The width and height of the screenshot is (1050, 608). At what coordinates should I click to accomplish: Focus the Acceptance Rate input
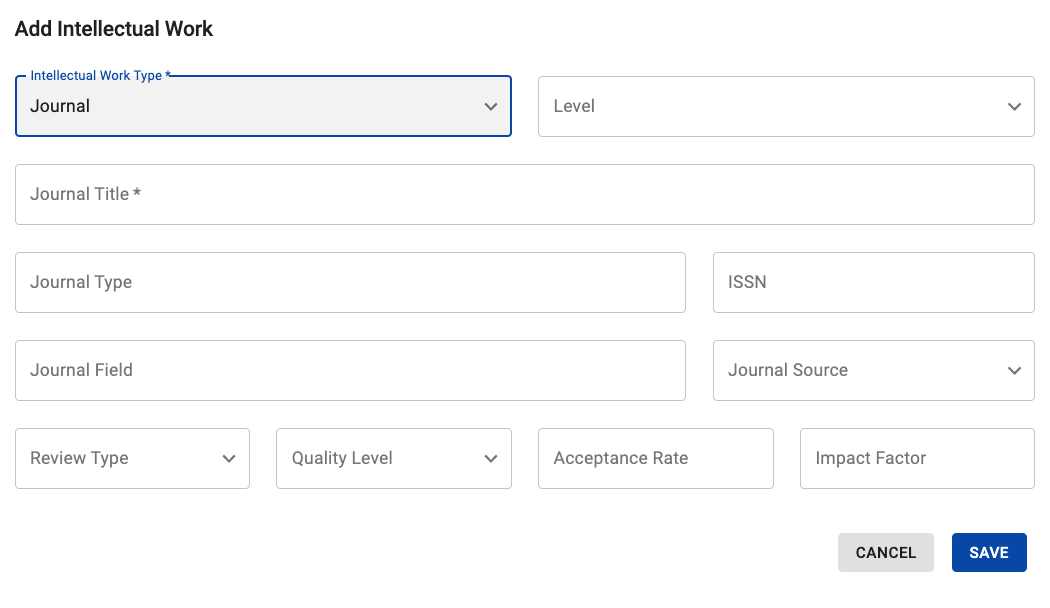click(x=655, y=459)
